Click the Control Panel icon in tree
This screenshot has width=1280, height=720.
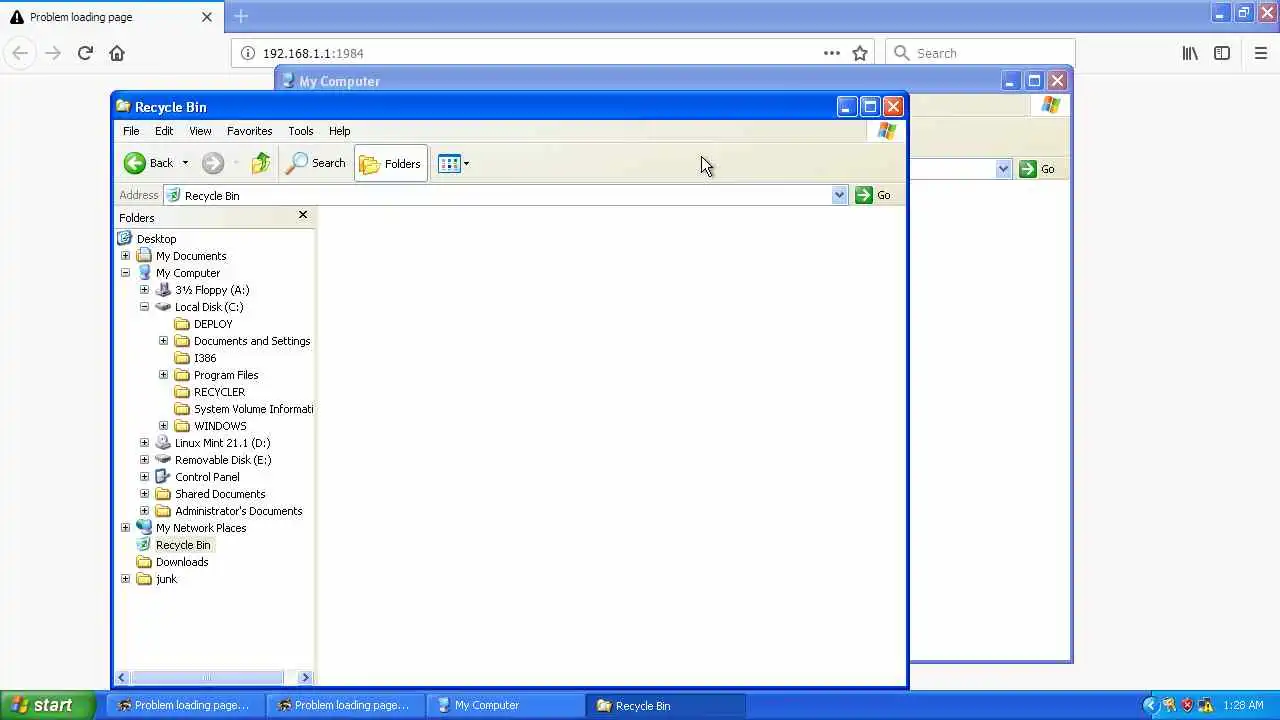tap(163, 477)
